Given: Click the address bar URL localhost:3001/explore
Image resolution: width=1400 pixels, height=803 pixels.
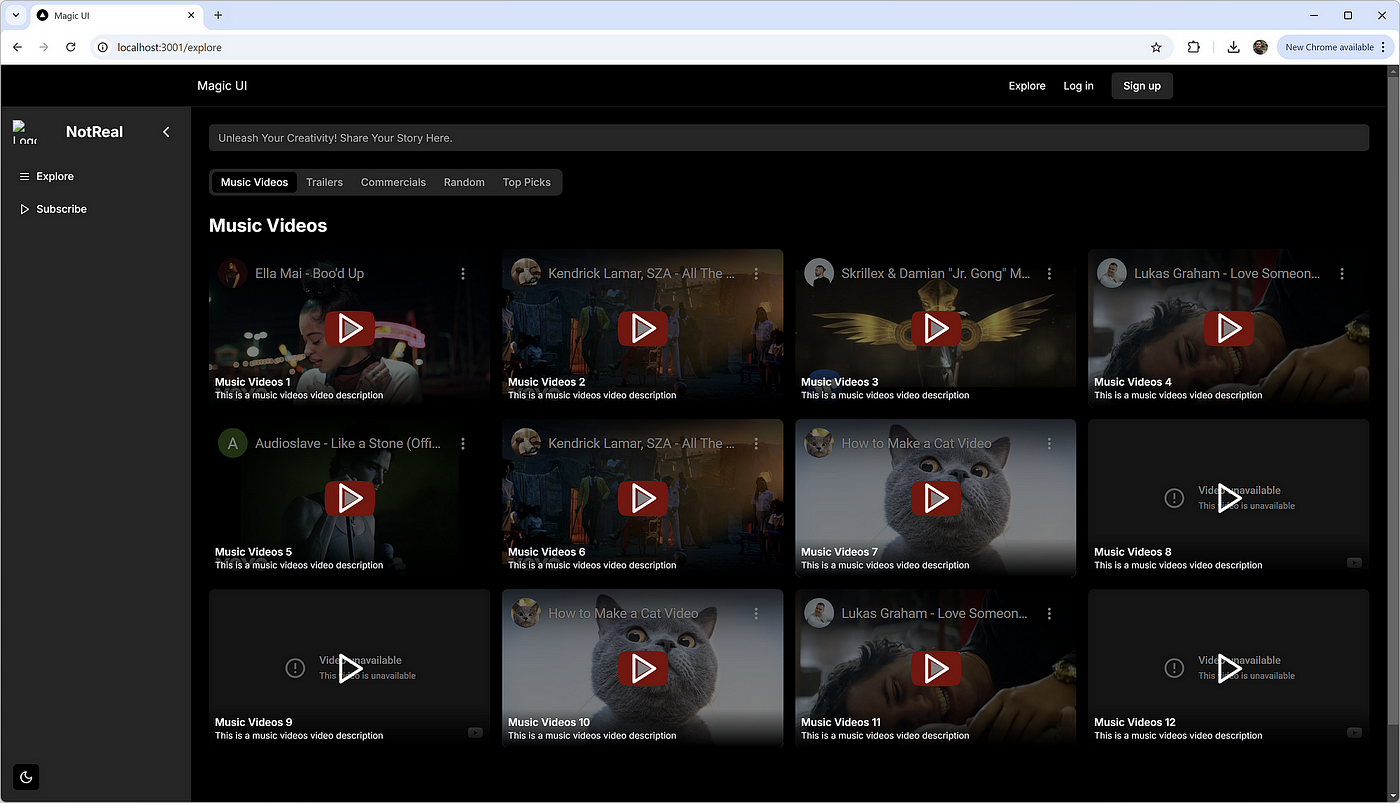Looking at the screenshot, I should [x=169, y=47].
